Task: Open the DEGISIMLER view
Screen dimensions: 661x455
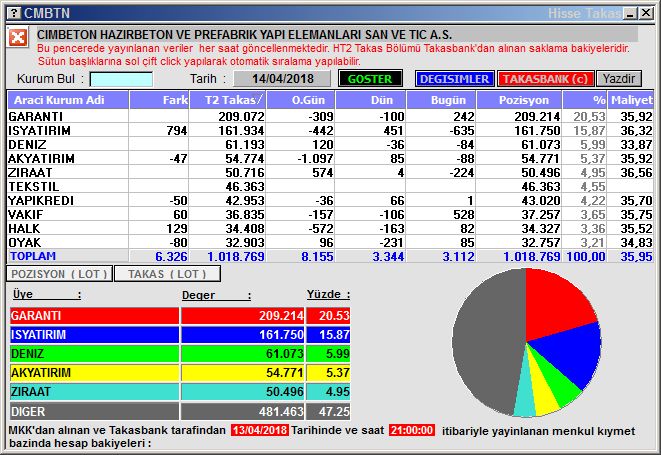Action: (x=454, y=79)
